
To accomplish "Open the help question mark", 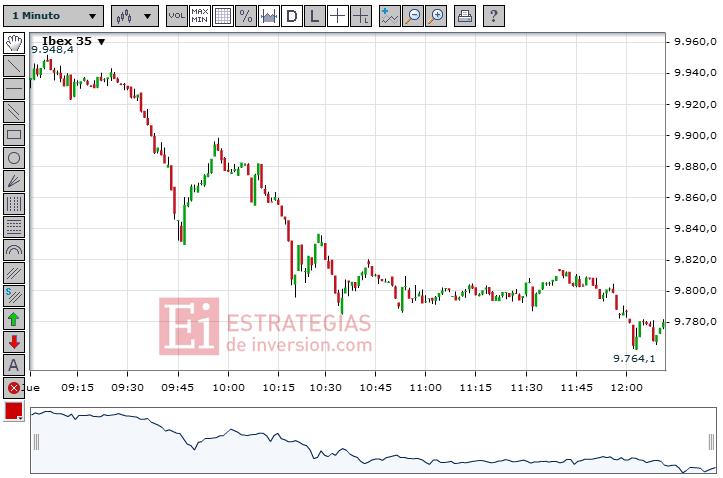I will 494,16.
